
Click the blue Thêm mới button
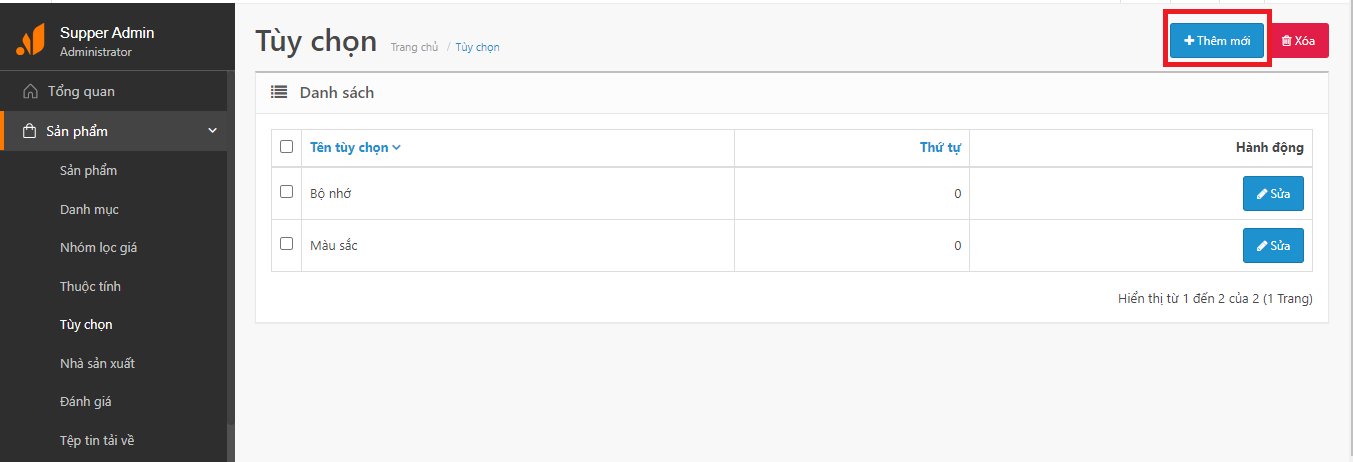[1217, 41]
